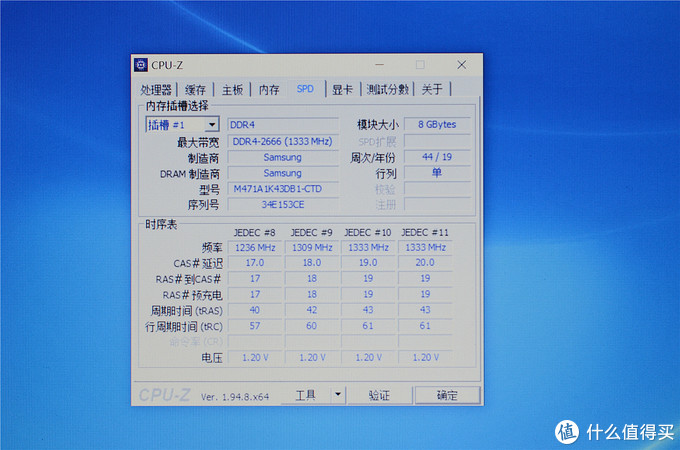Click the 周次/年份 label

tap(373, 158)
